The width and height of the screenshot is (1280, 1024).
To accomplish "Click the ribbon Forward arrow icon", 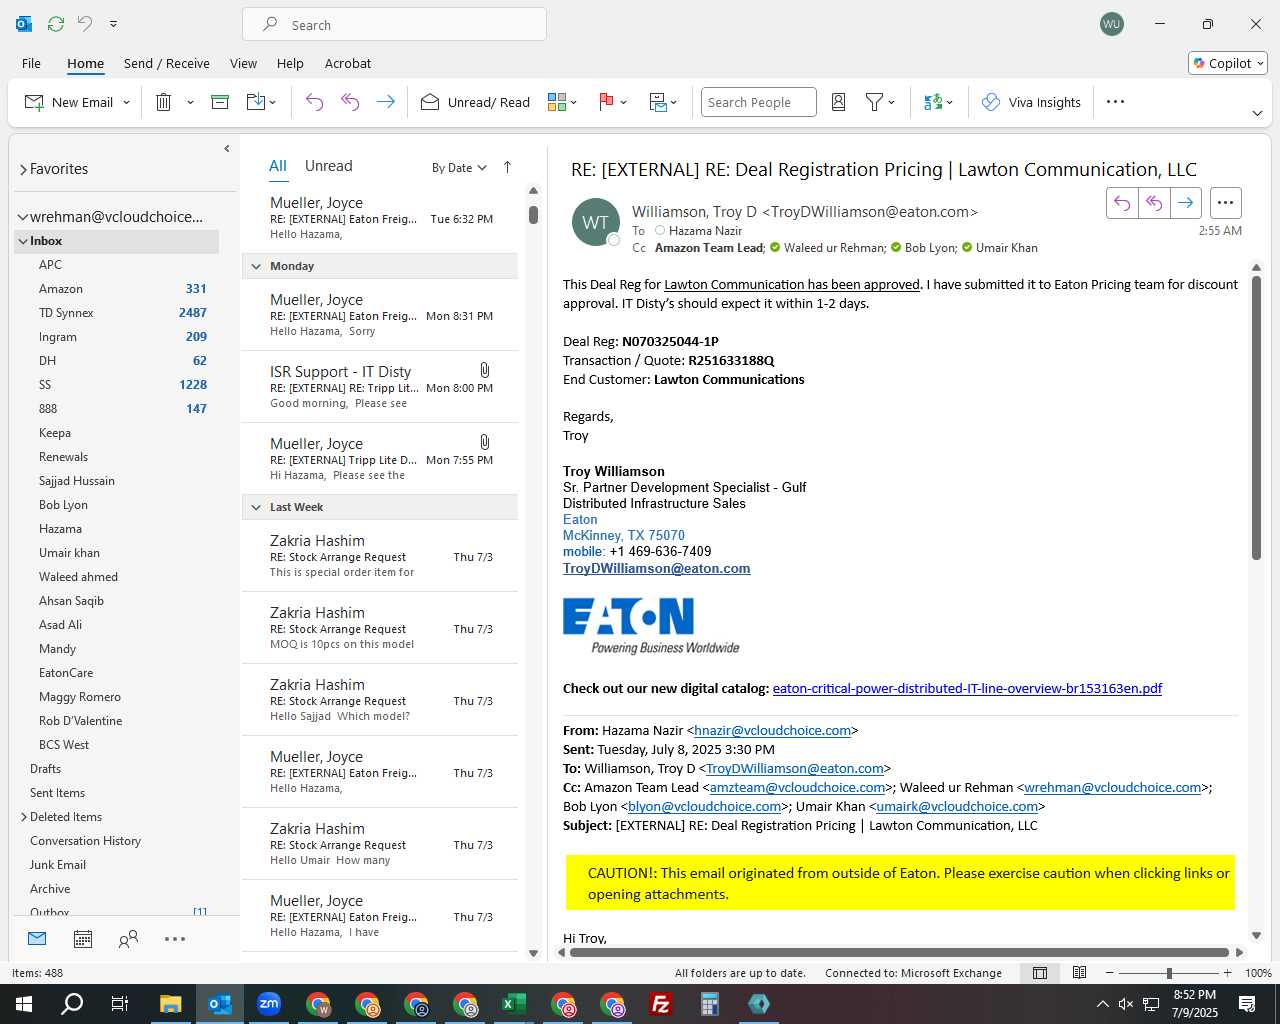I will tap(385, 102).
